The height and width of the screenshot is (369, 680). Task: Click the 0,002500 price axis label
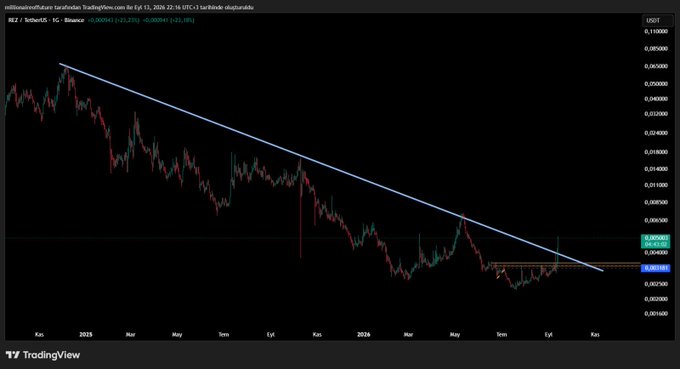[656, 284]
